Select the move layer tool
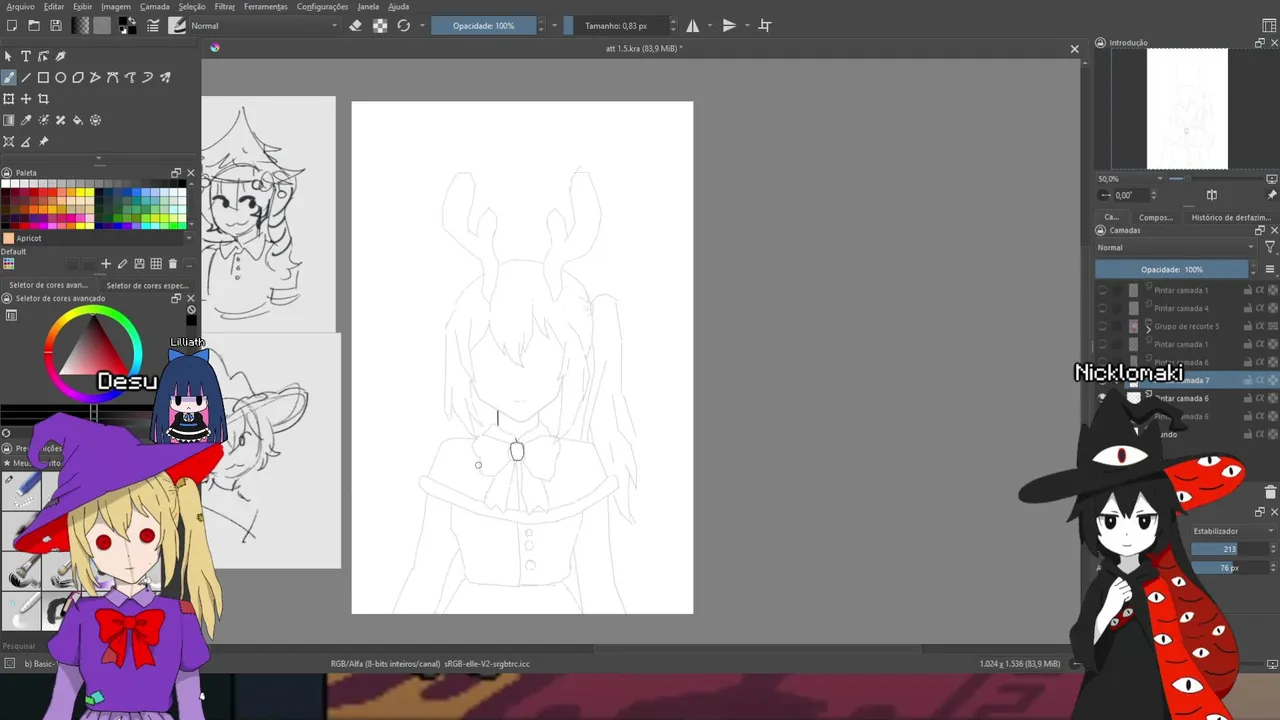 26,99
